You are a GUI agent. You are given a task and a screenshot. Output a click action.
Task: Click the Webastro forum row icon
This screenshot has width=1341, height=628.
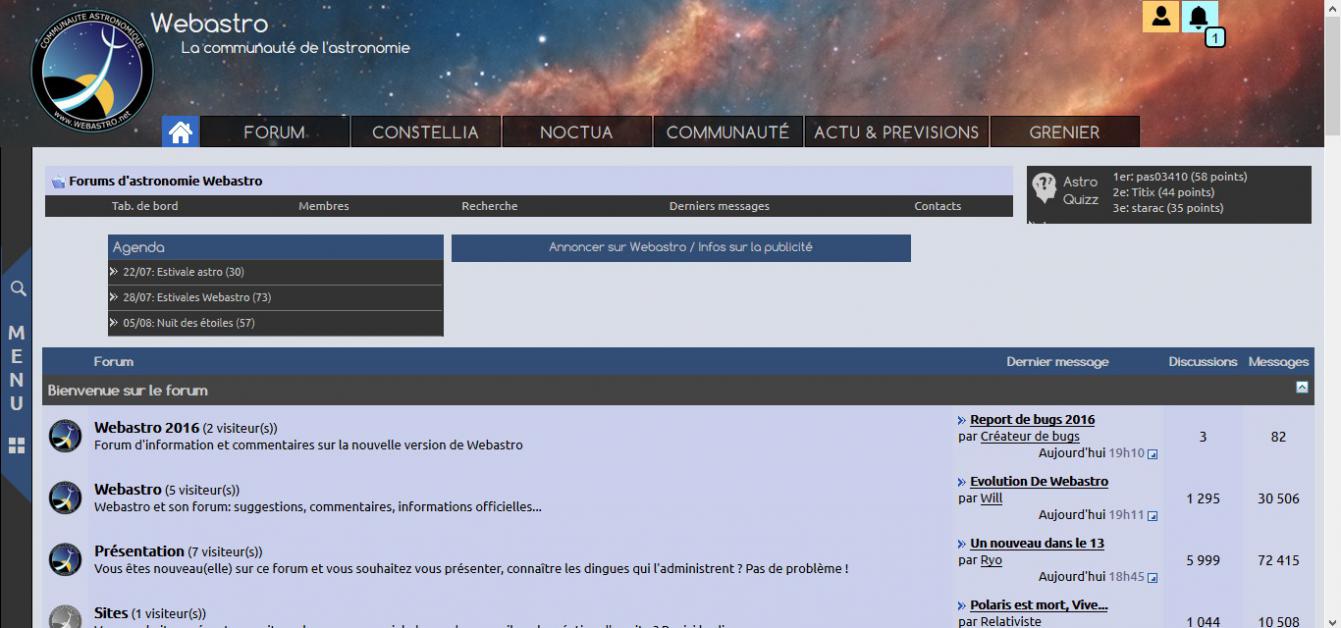coord(65,498)
